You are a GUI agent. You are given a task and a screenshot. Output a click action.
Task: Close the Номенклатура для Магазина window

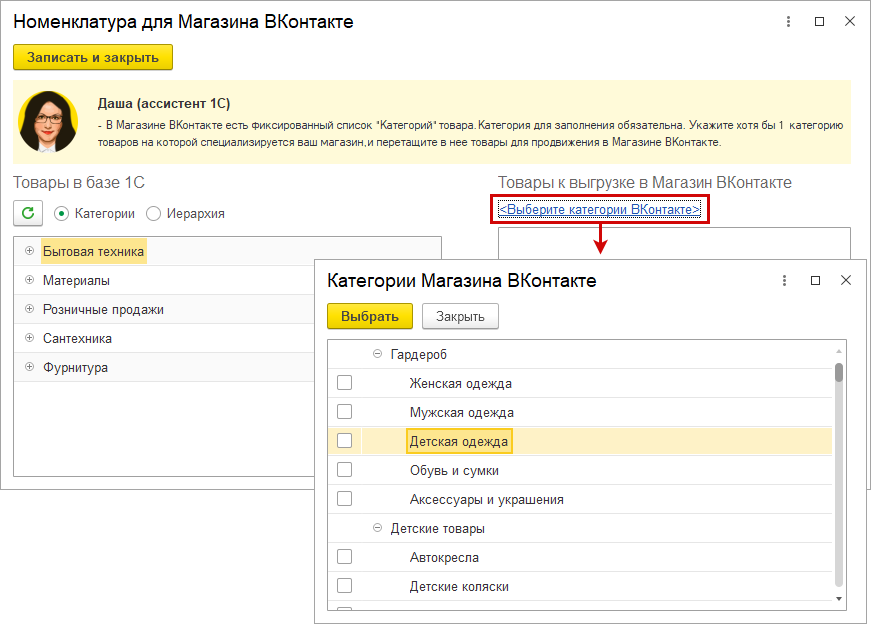coord(850,22)
